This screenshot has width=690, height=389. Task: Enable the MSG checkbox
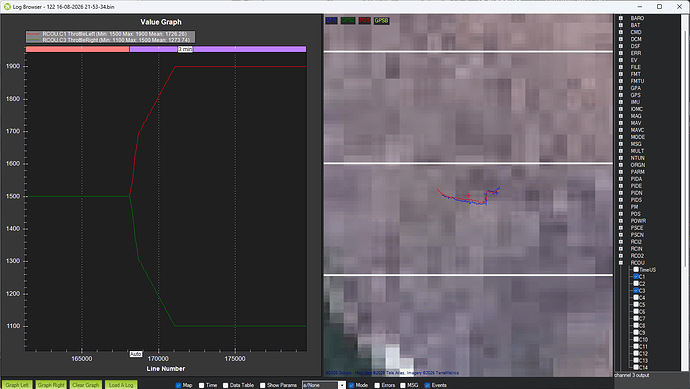click(x=403, y=385)
